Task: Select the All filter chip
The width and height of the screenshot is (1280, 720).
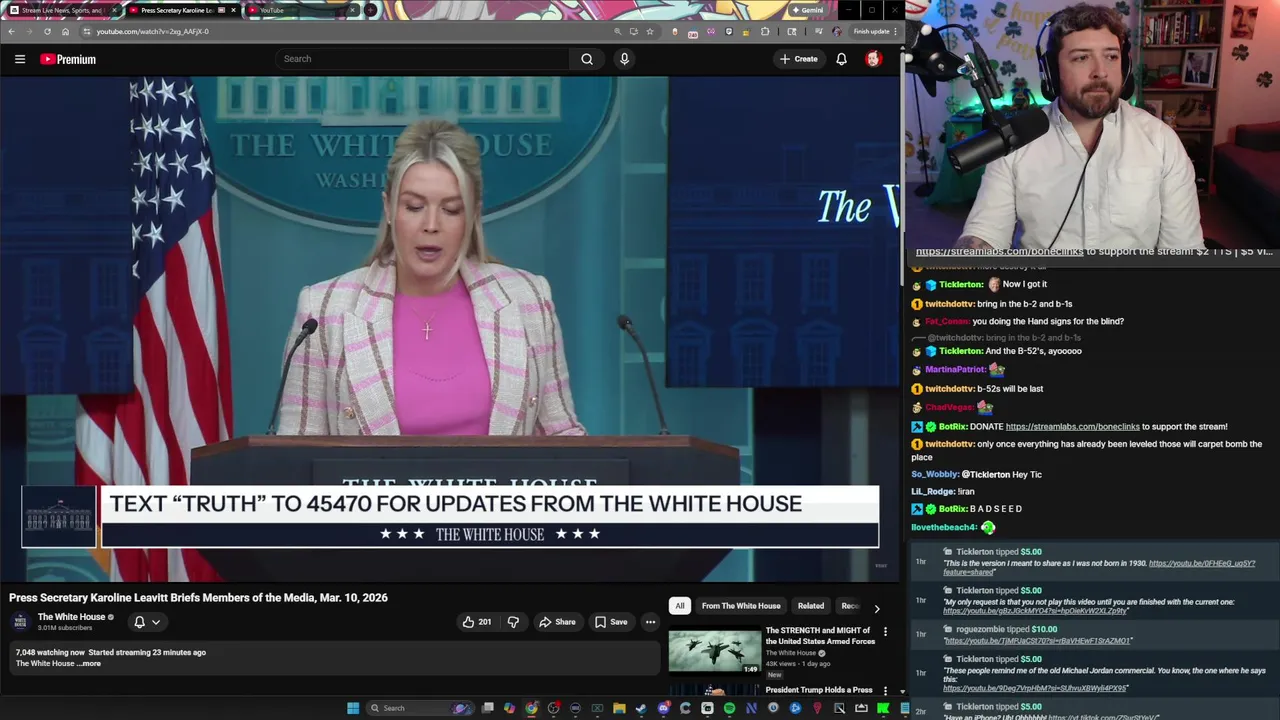Action: click(680, 606)
